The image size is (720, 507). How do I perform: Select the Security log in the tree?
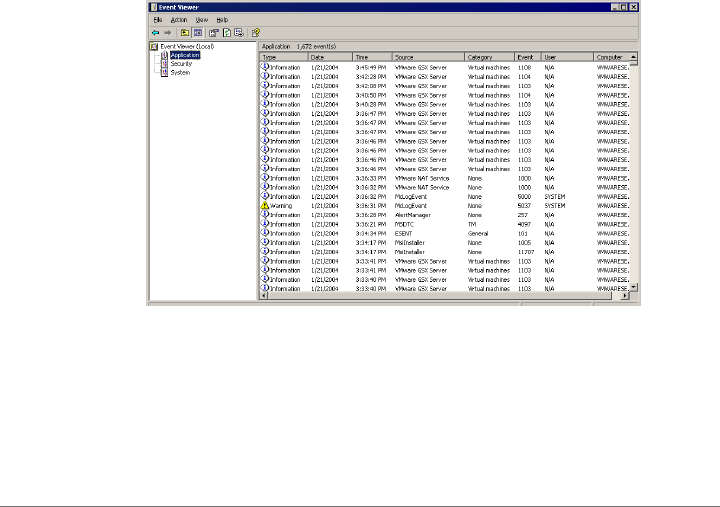[x=180, y=64]
